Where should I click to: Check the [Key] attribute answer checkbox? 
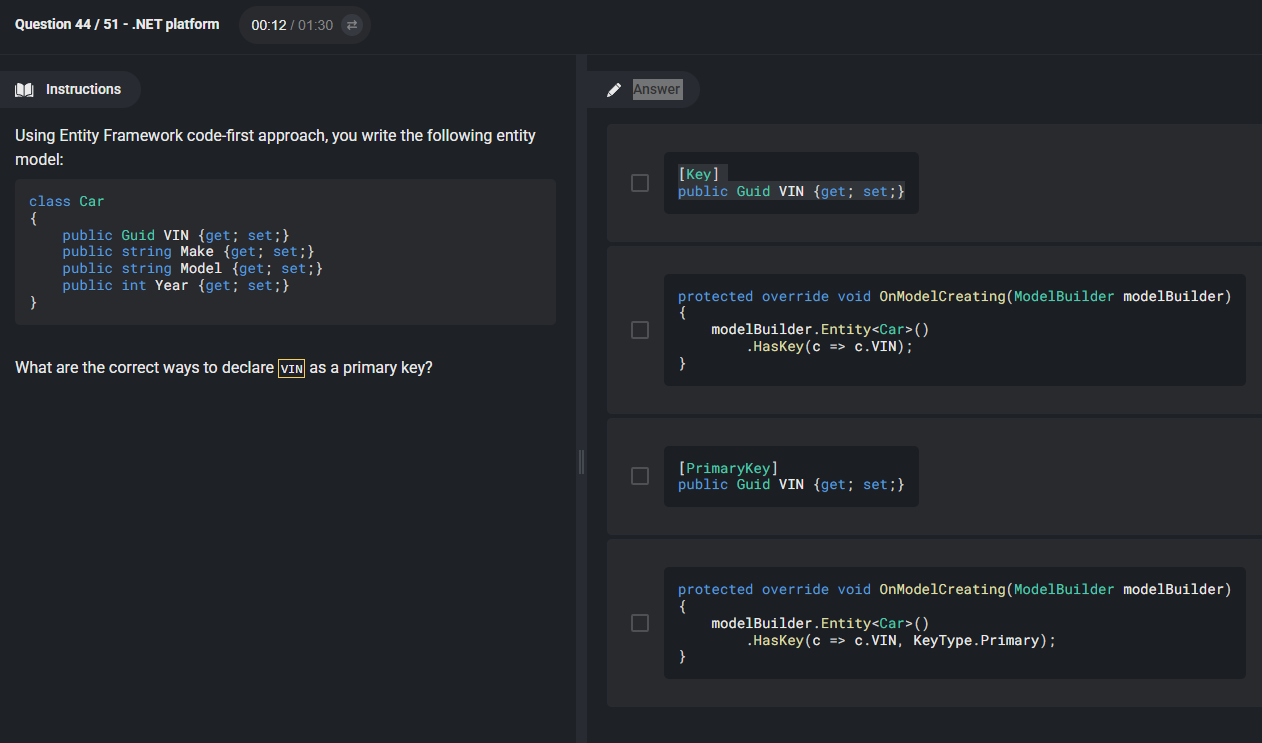tap(640, 183)
